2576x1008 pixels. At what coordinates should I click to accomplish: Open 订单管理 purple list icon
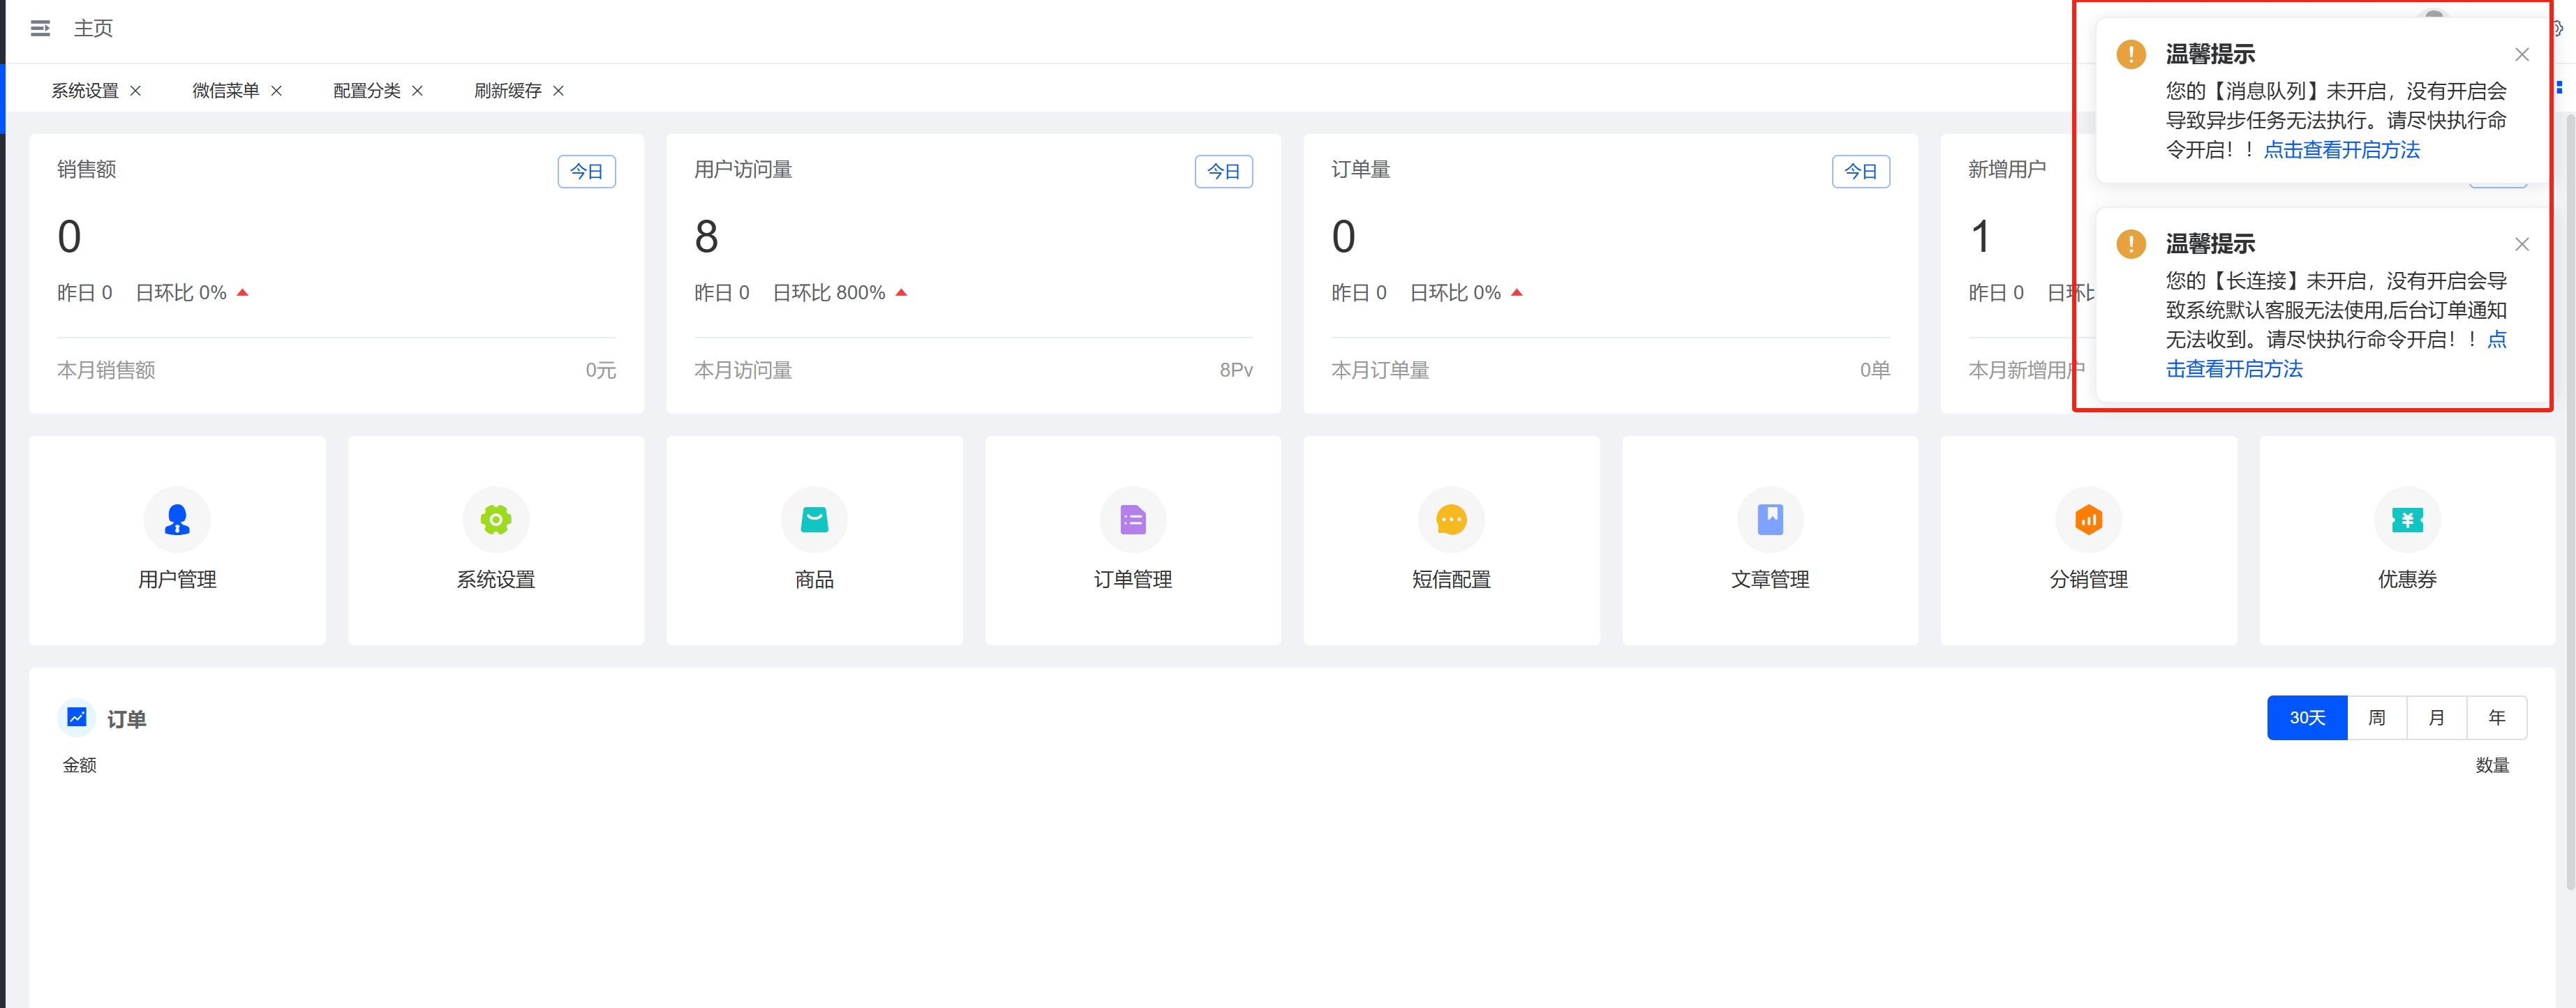click(1133, 519)
